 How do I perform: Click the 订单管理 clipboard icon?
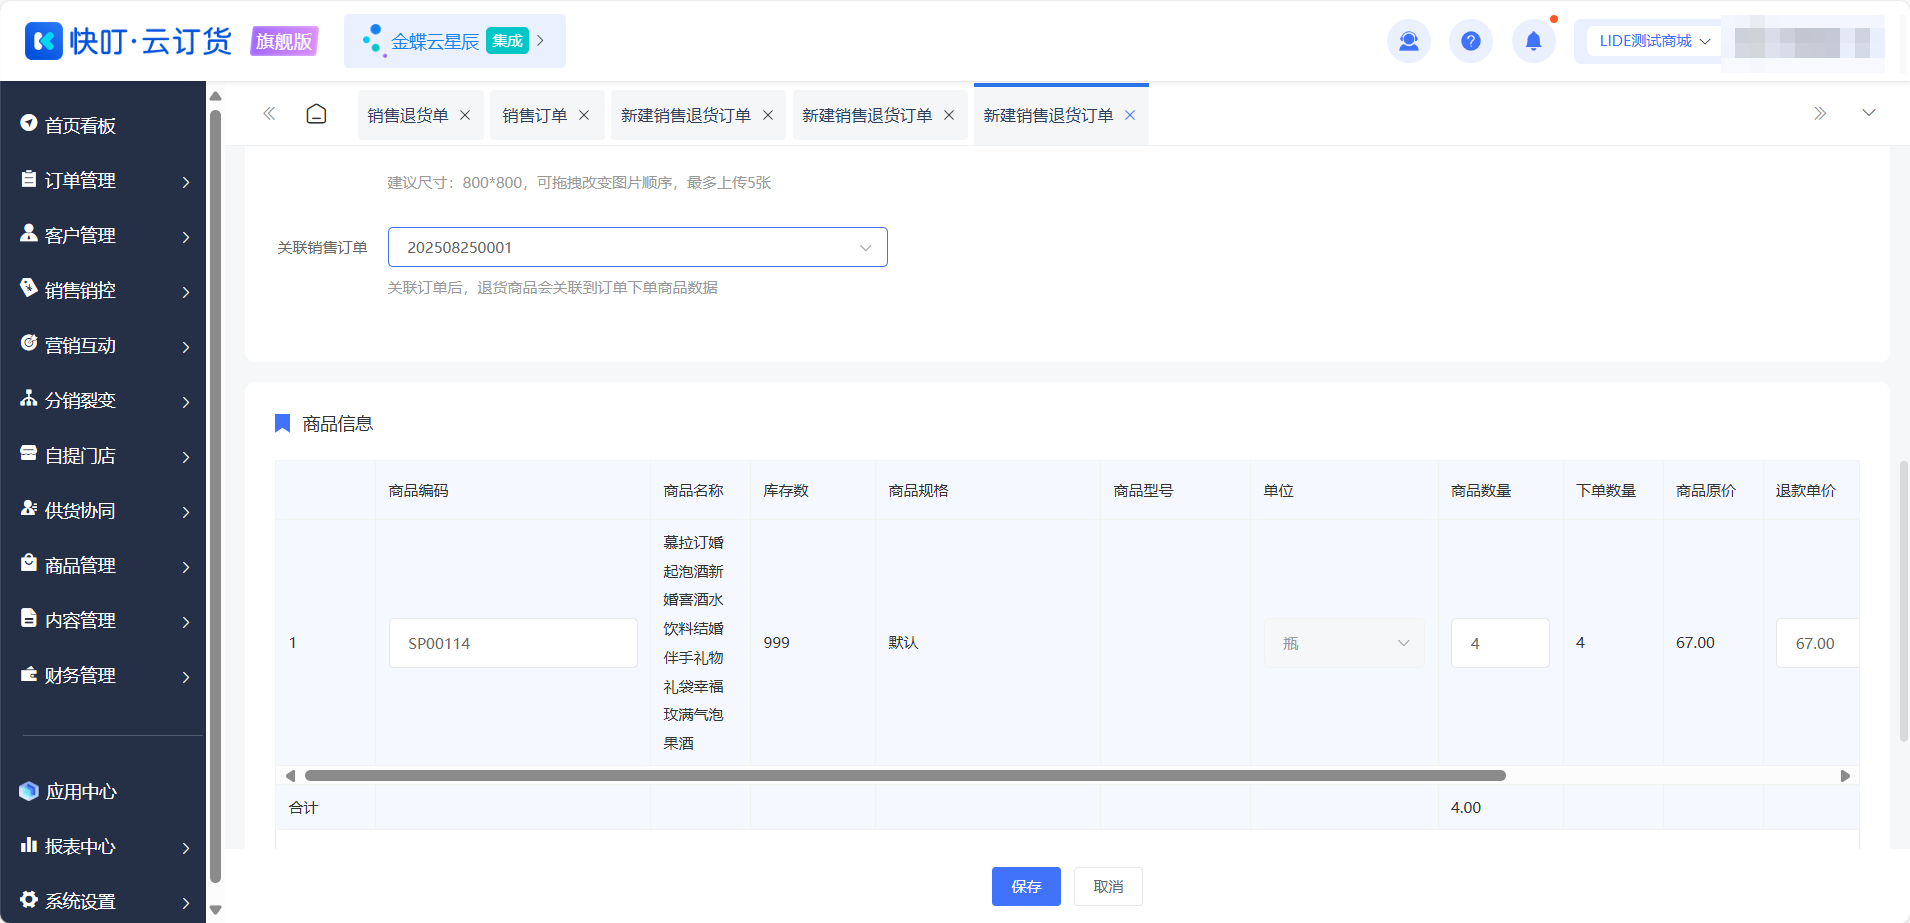pyautogui.click(x=29, y=179)
